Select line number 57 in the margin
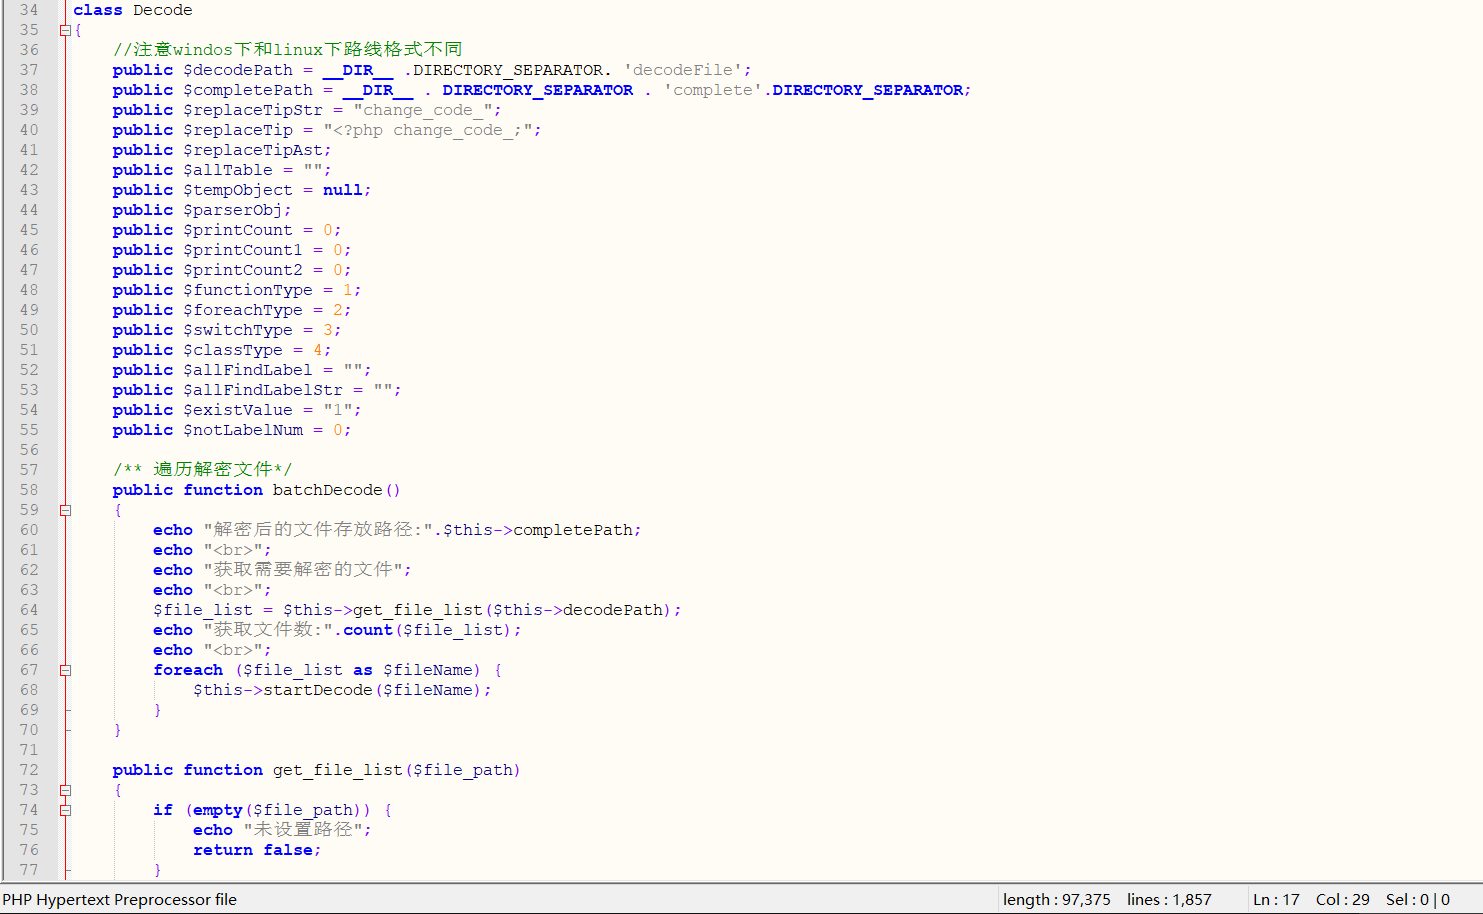1483x914 pixels. [x=29, y=470]
